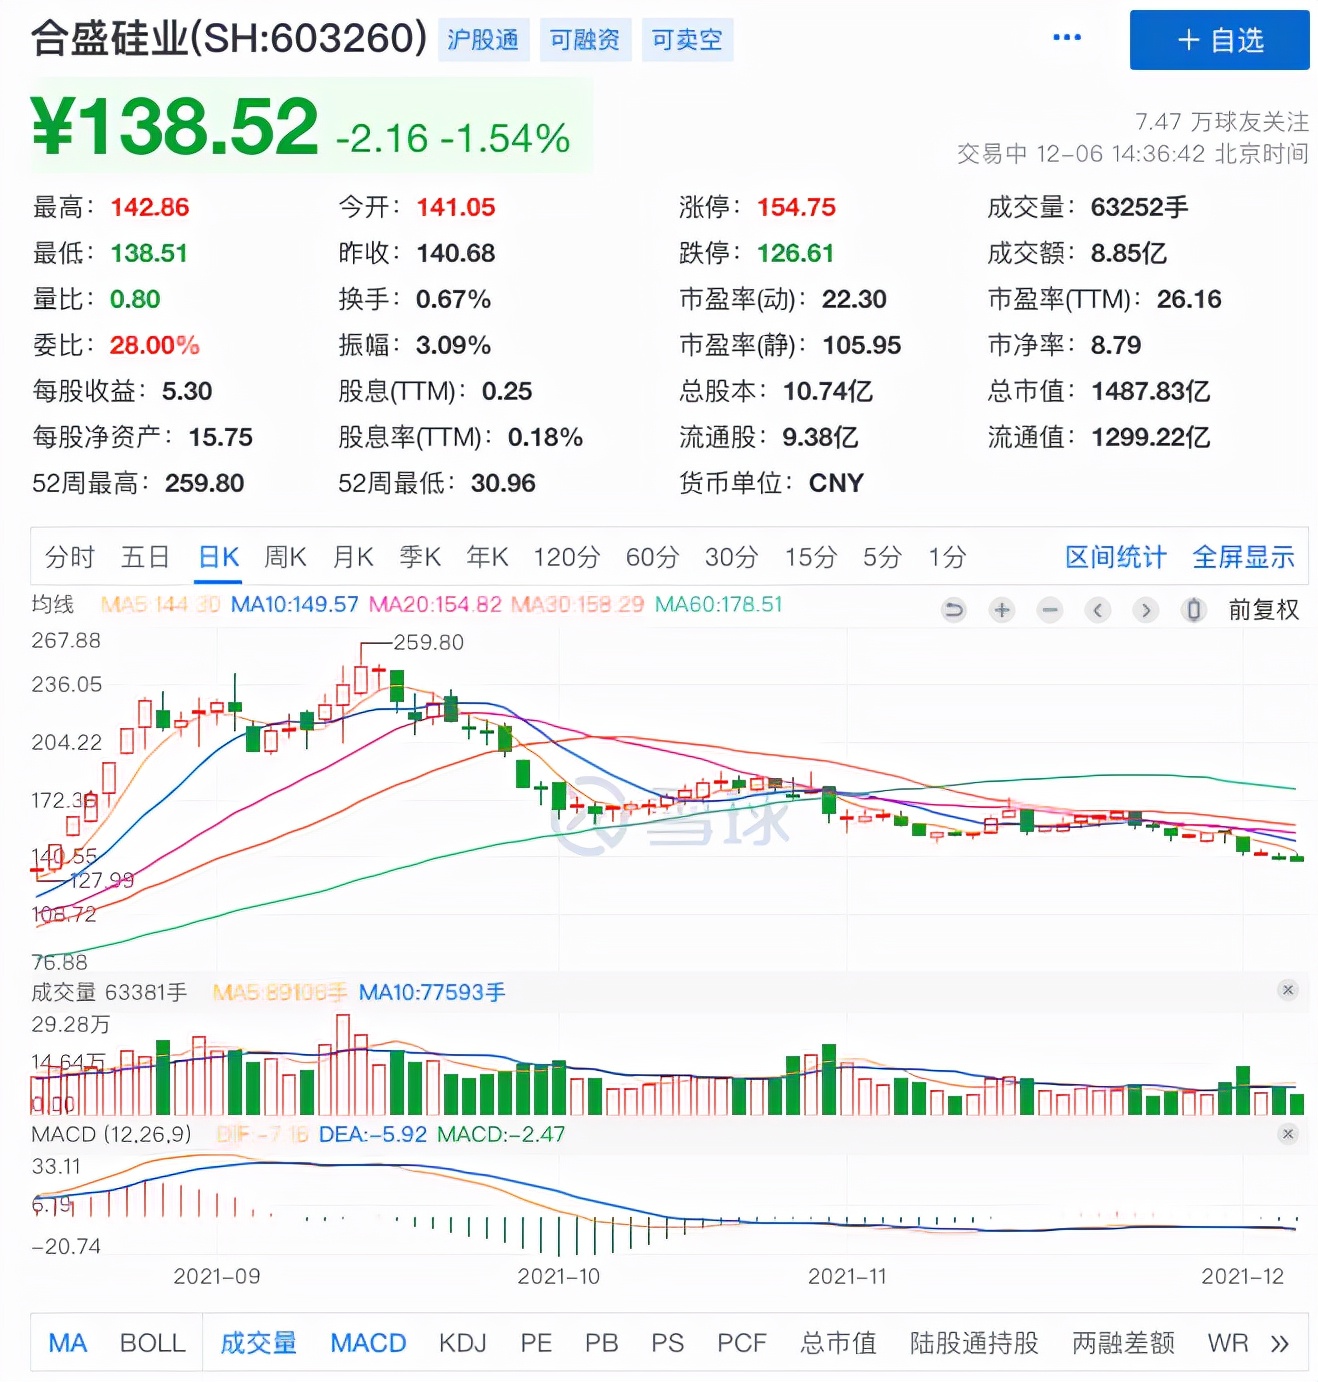The width and height of the screenshot is (1318, 1382).
Task: Click the 成交量 value 63252手
Action: pos(1139,207)
